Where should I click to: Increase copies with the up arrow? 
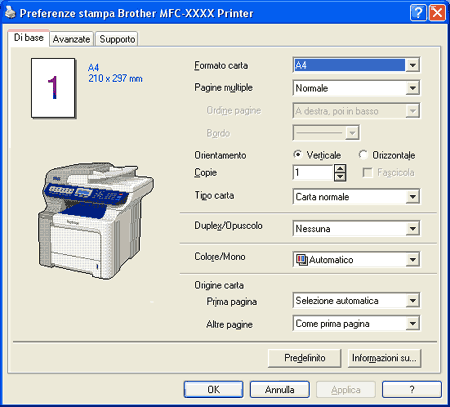pos(340,169)
